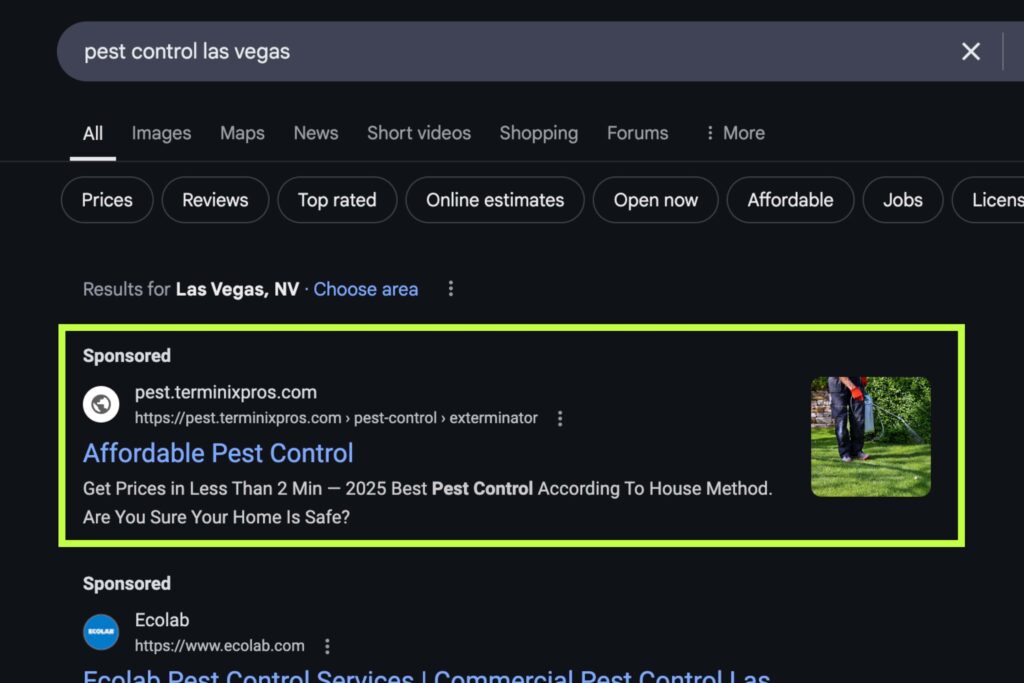Image resolution: width=1024 pixels, height=683 pixels.
Task: Clear the search query with the X icon
Action: (969, 51)
